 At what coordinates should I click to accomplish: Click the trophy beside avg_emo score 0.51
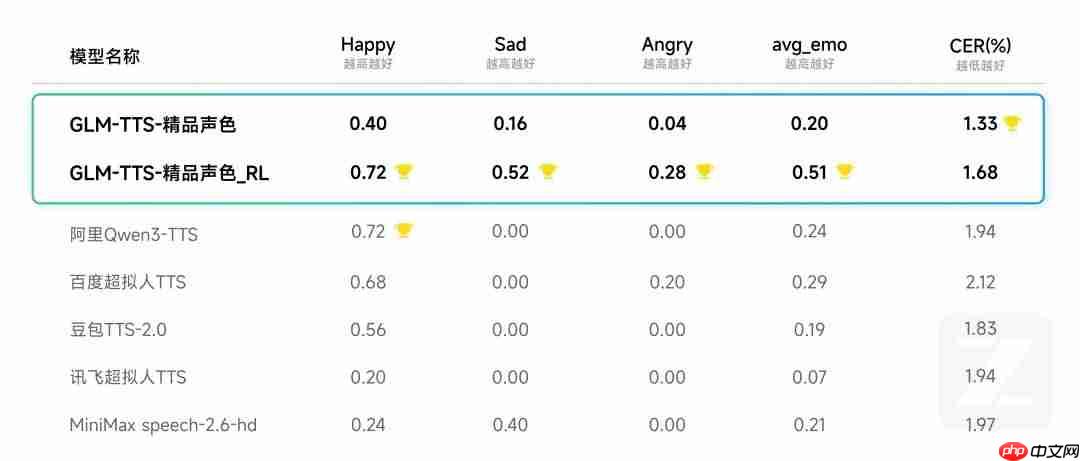coord(845,172)
